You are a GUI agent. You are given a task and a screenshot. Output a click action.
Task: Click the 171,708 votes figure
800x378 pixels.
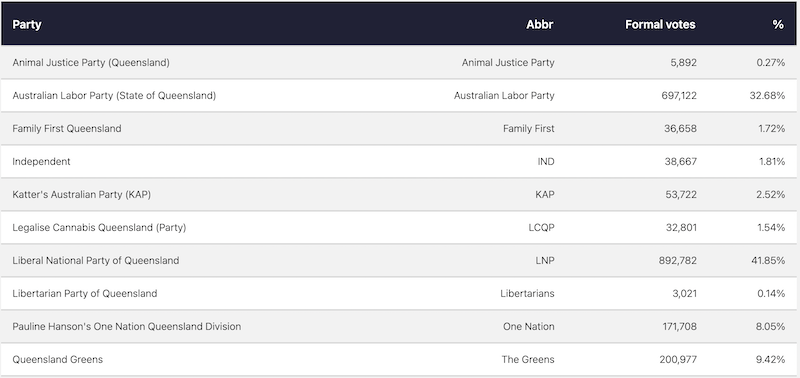(x=678, y=326)
